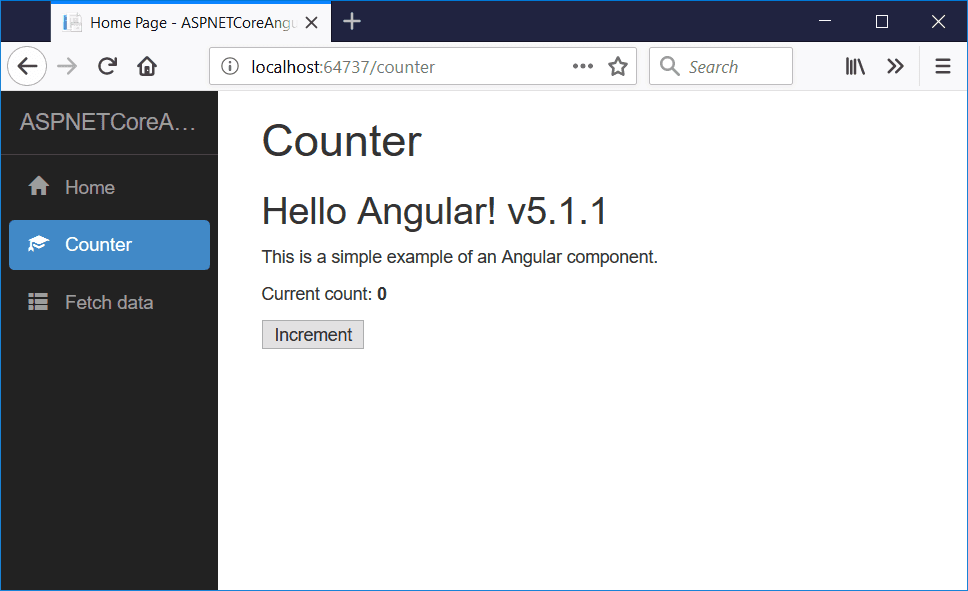The image size is (968, 591).
Task: Expand more toolbar tools chevron
Action: pos(895,66)
